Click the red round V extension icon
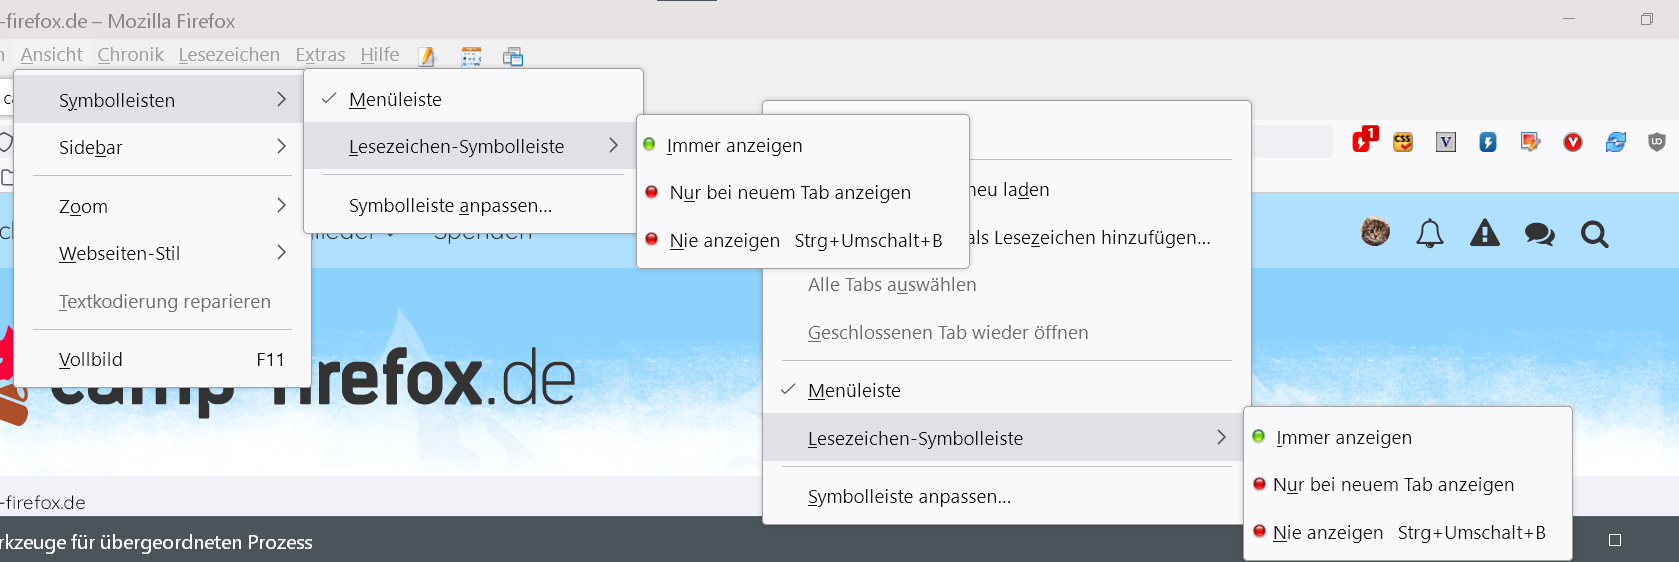1679x562 pixels. (x=1573, y=142)
